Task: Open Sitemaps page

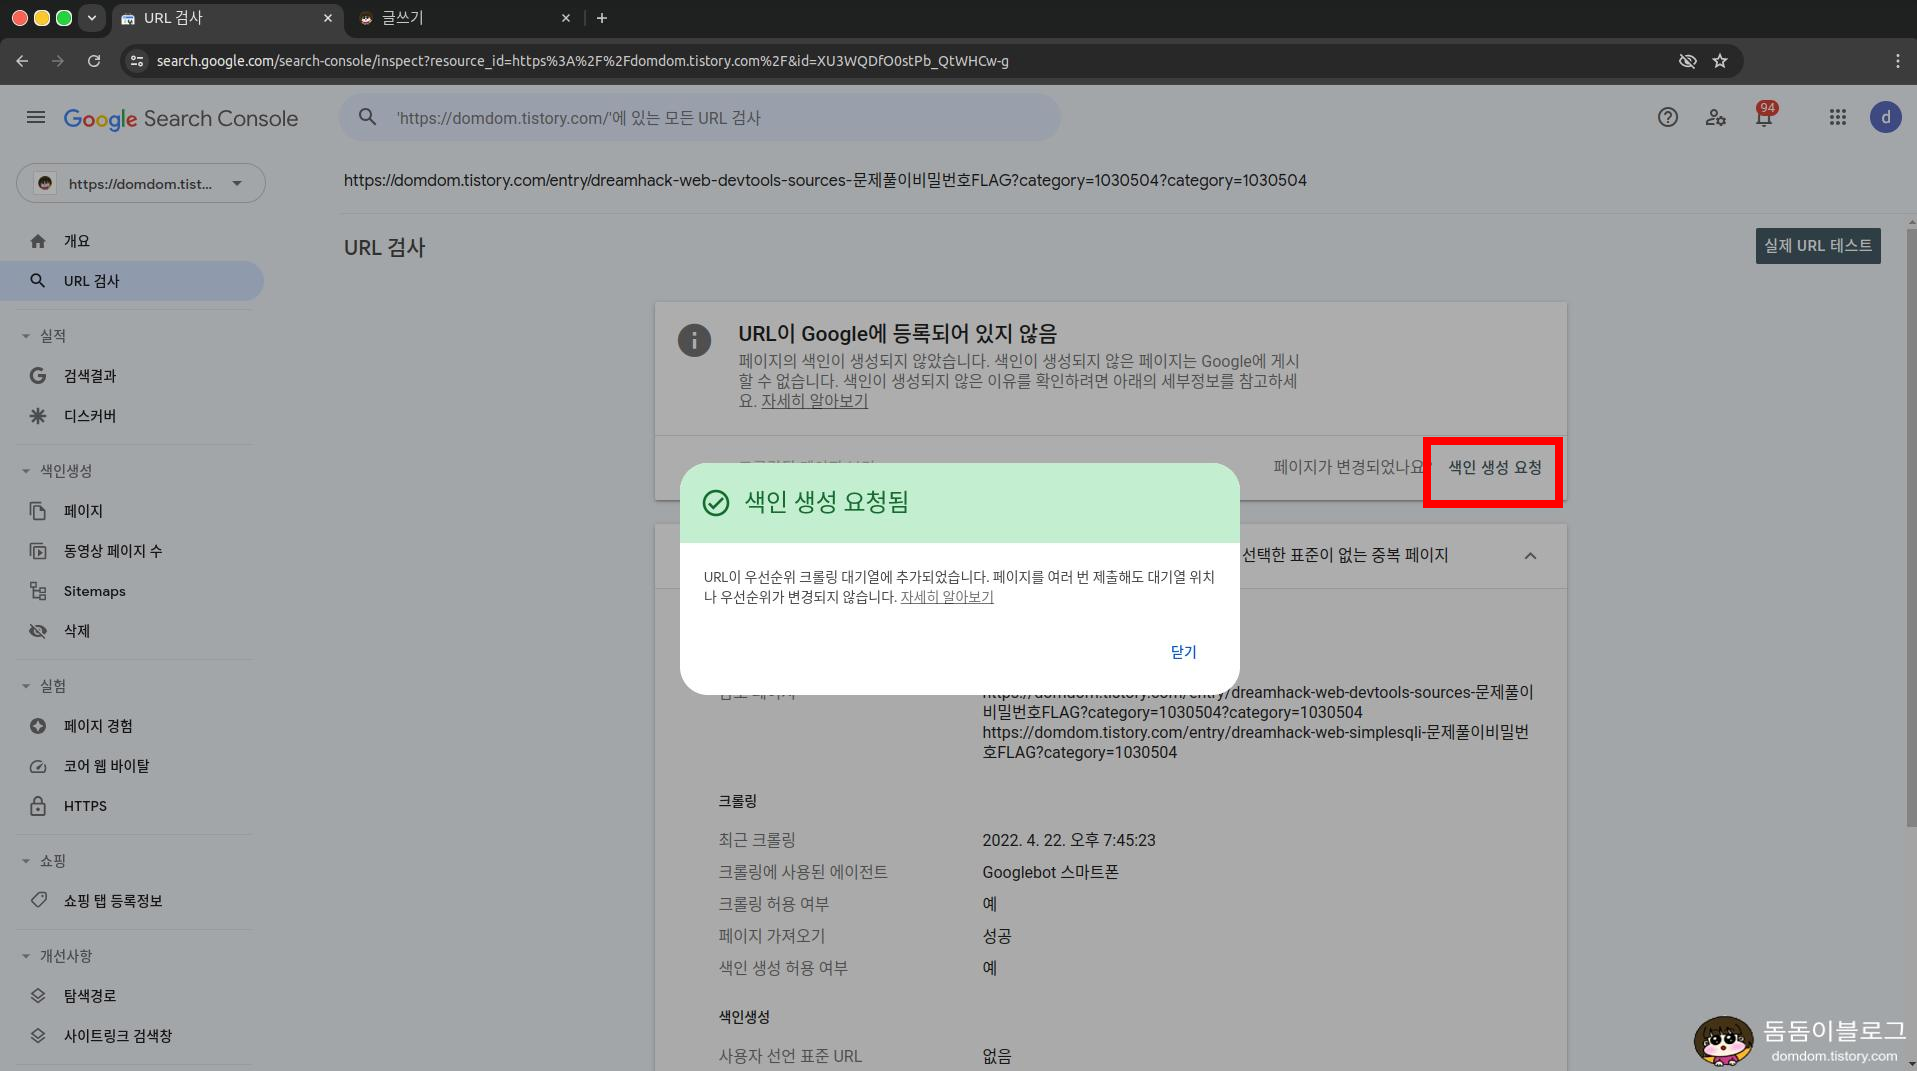Action: tap(132, 591)
